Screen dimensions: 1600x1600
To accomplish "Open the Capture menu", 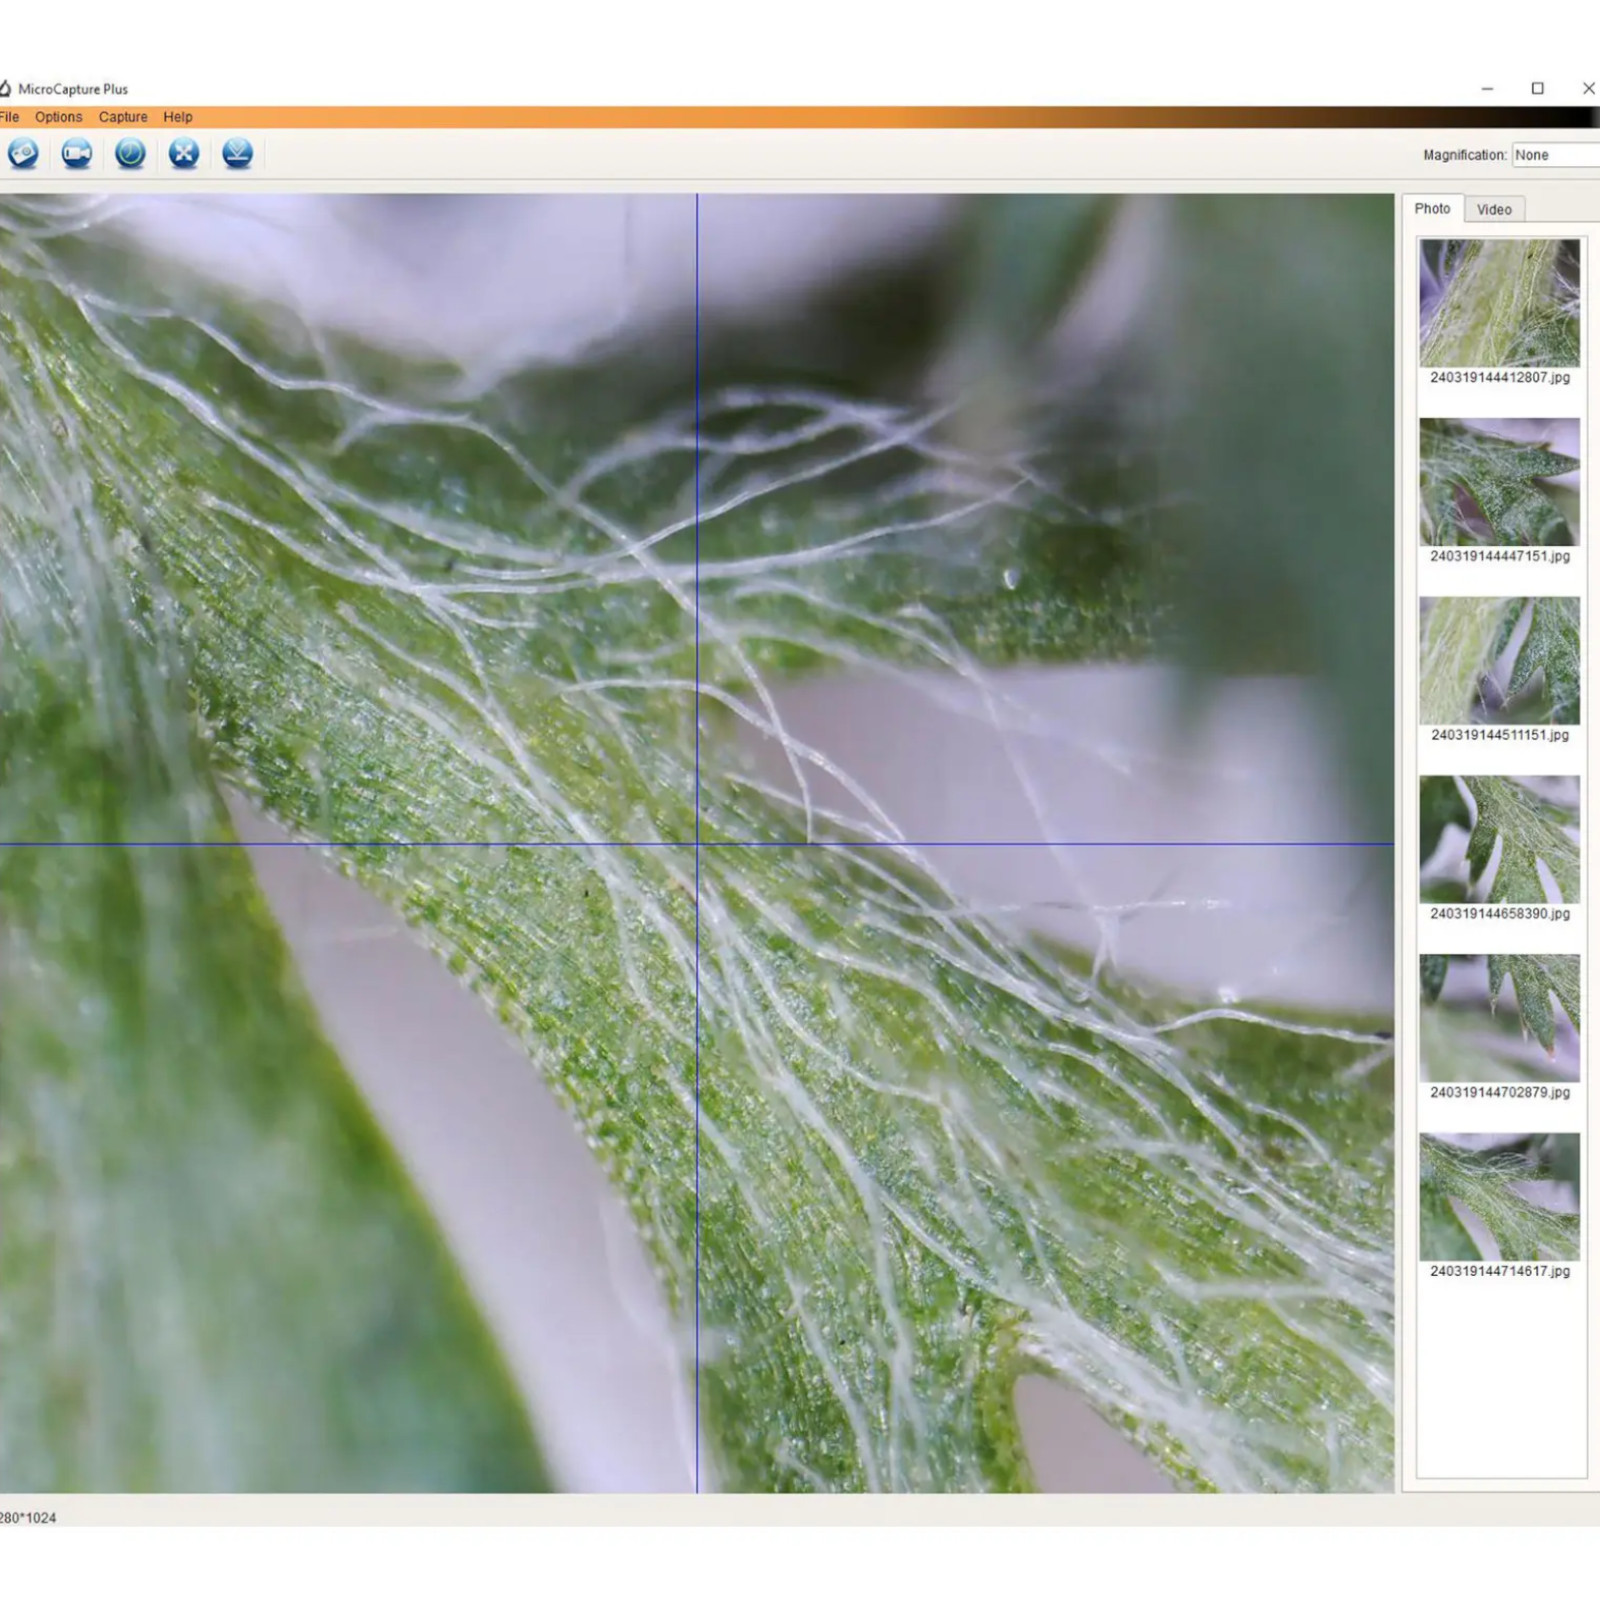I will click(x=123, y=117).
